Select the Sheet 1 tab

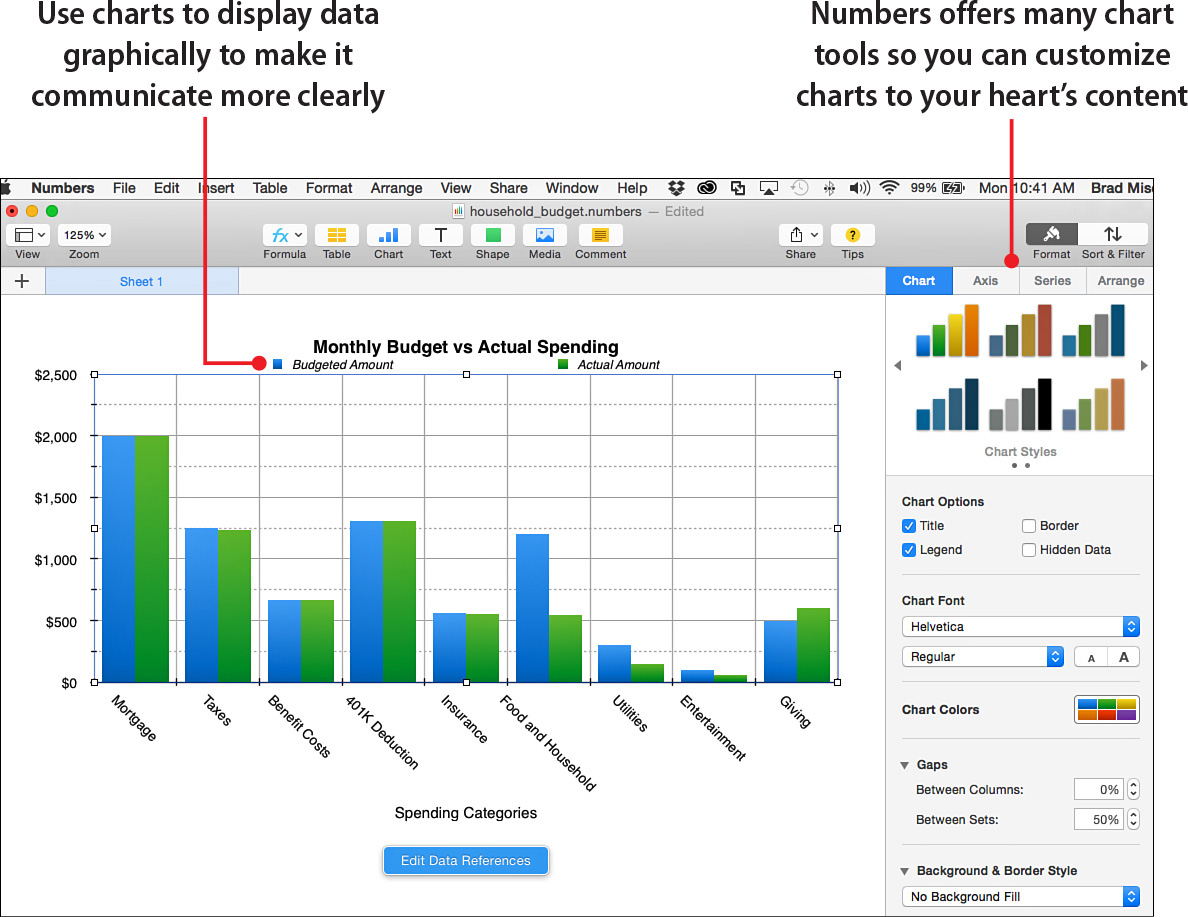point(141,281)
